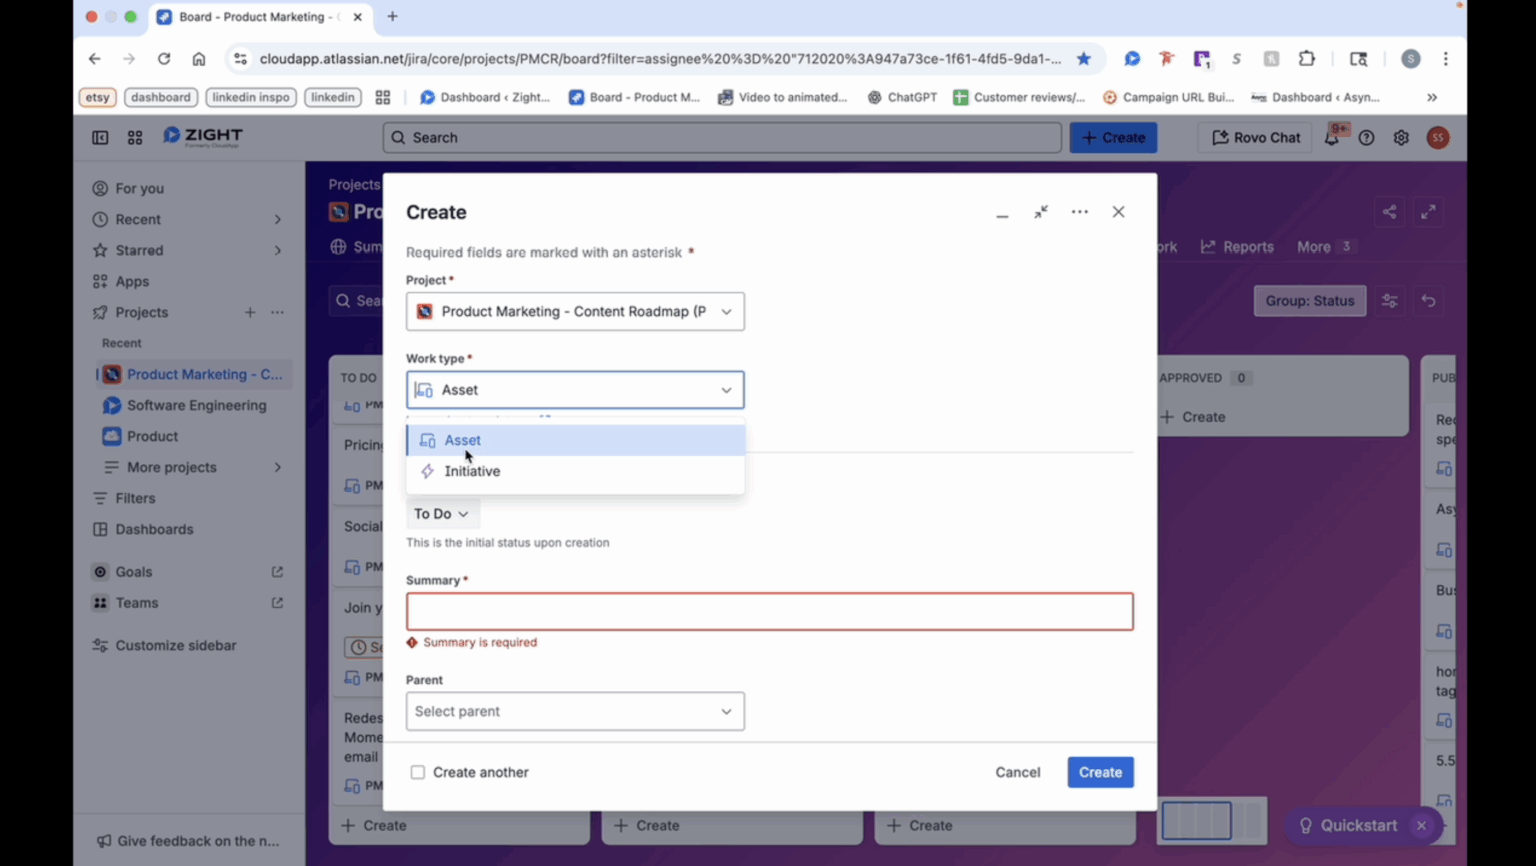Viewport: 1536px width, 866px height.
Task: Click inside the Summary input field
Action: click(768, 611)
